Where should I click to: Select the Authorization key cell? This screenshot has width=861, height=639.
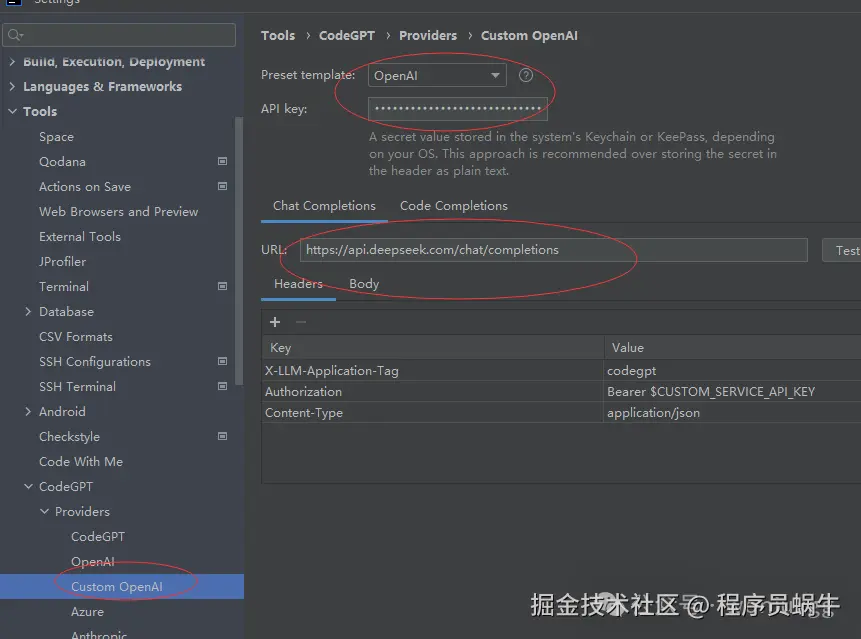click(x=433, y=391)
